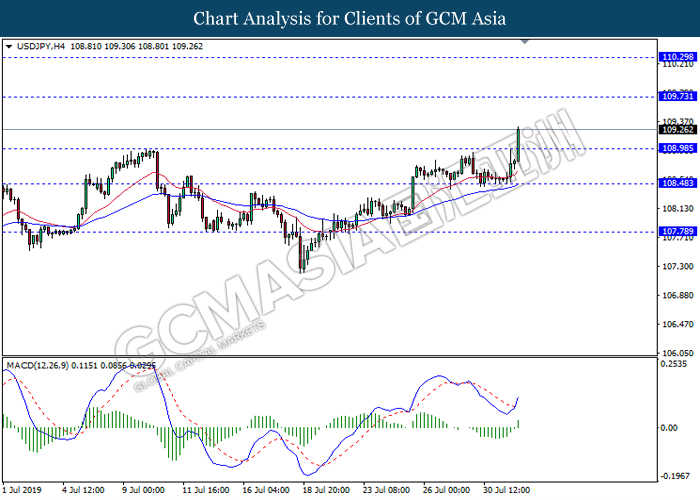This screenshot has width=700, height=500.
Task: Click the 106.880 price axis value
Action: coord(678,296)
